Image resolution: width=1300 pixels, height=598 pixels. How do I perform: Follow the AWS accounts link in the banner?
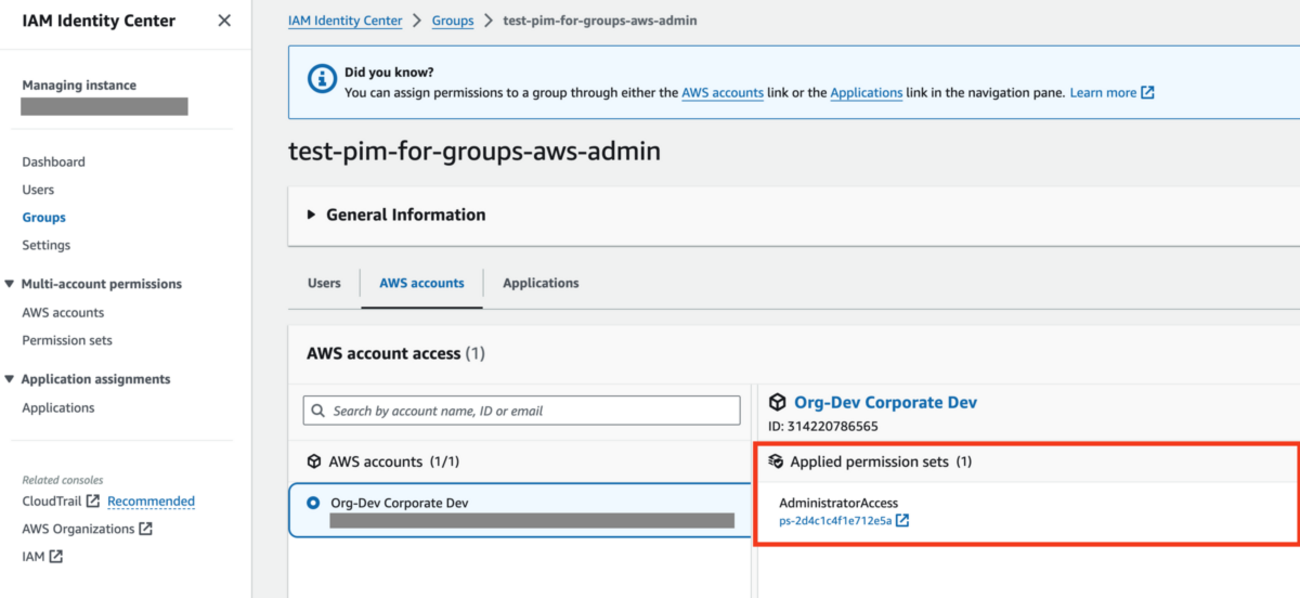(x=723, y=93)
